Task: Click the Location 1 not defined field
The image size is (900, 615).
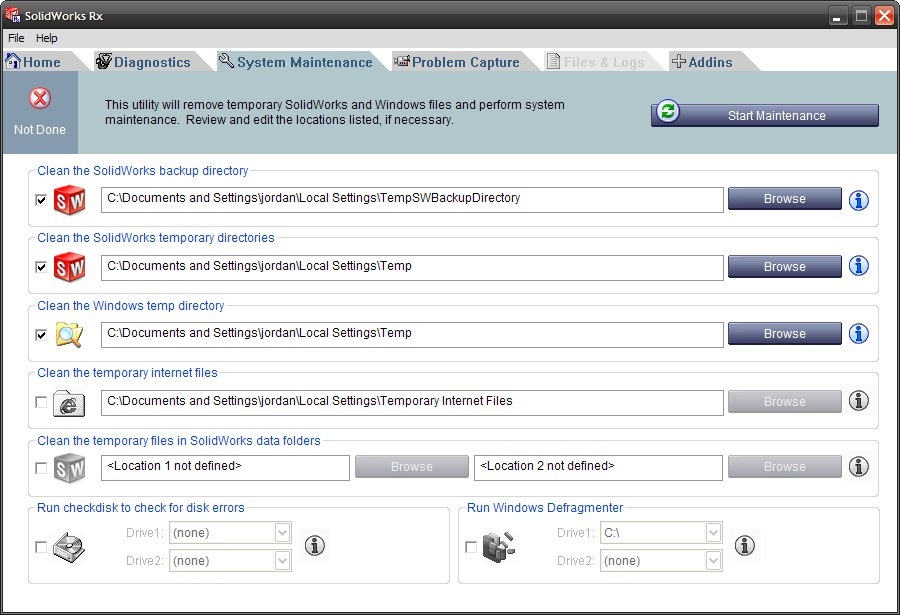Action: [225, 468]
